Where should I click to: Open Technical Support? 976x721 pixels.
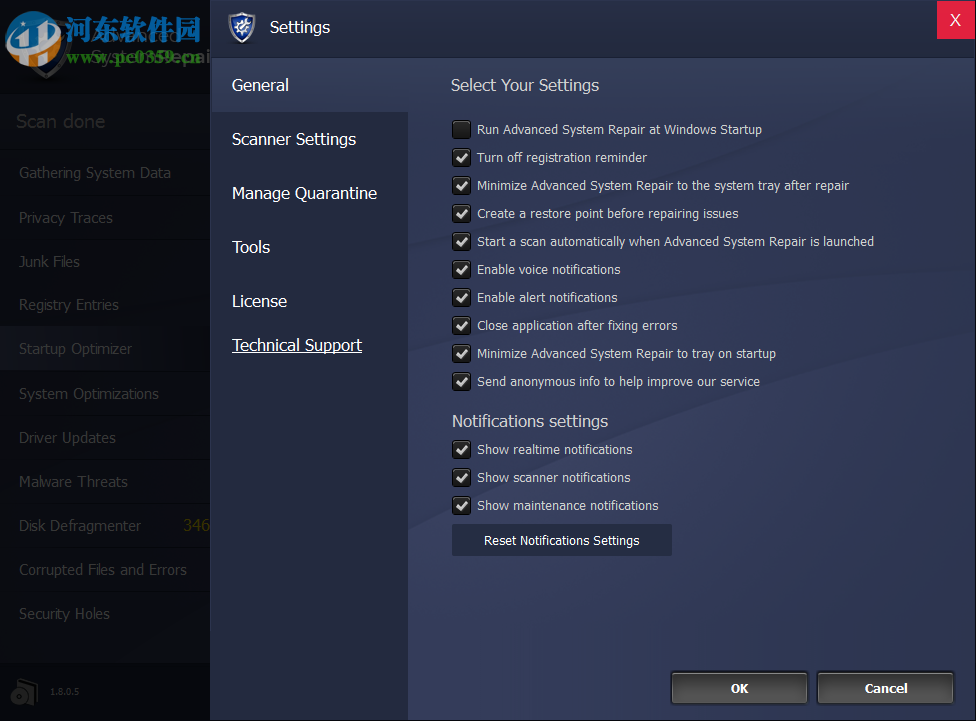tap(296, 345)
